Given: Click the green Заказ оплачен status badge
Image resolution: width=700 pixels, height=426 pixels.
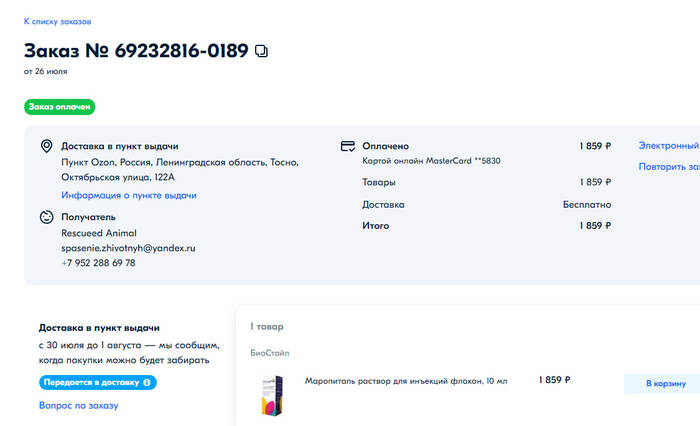Looking at the screenshot, I should pos(59,106).
